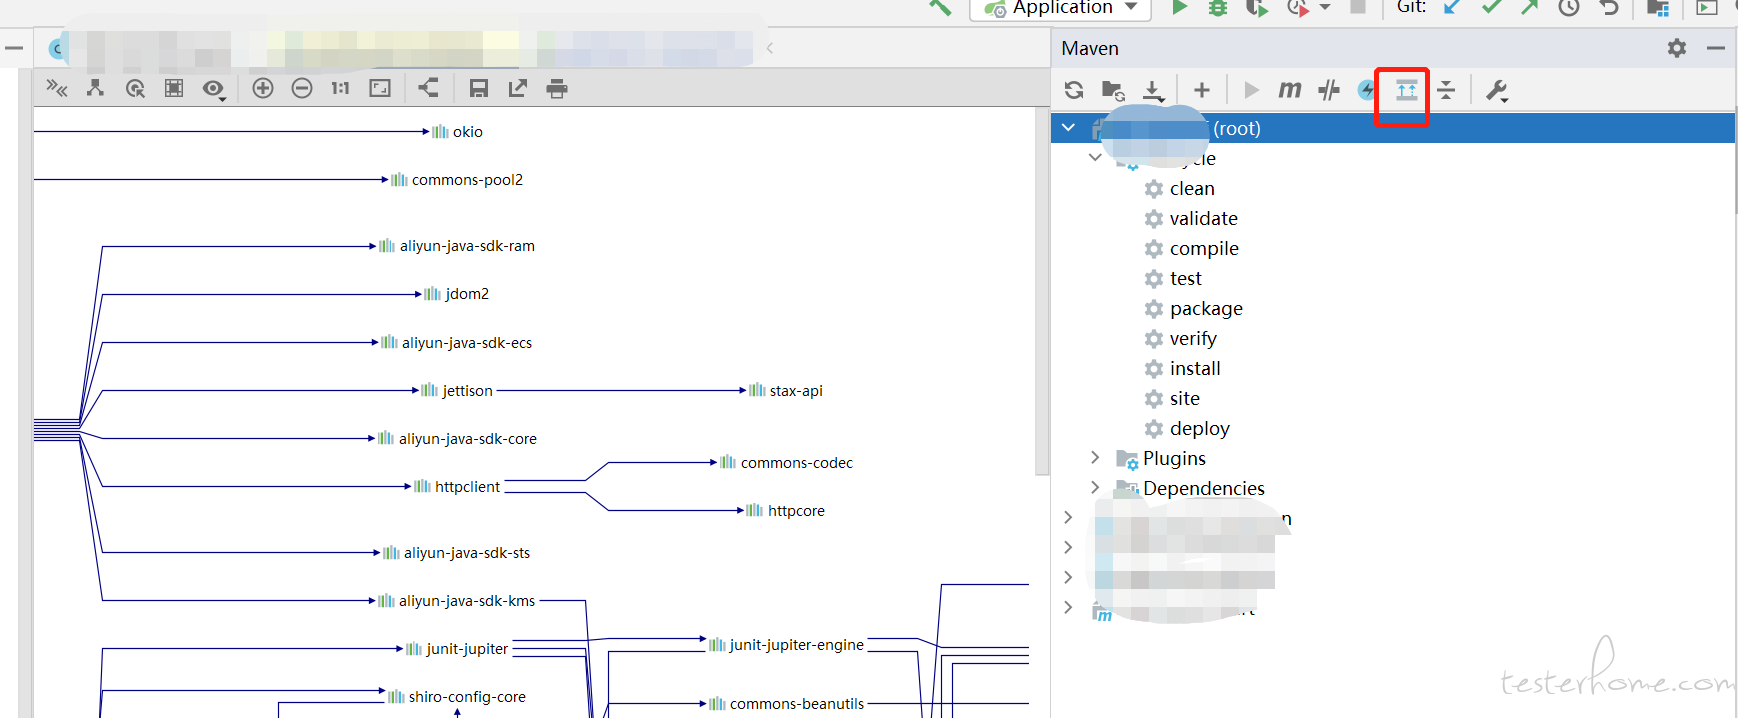This screenshot has height=718, width=1738.
Task: Commit changes with the green checkmark
Action: click(x=1491, y=7)
